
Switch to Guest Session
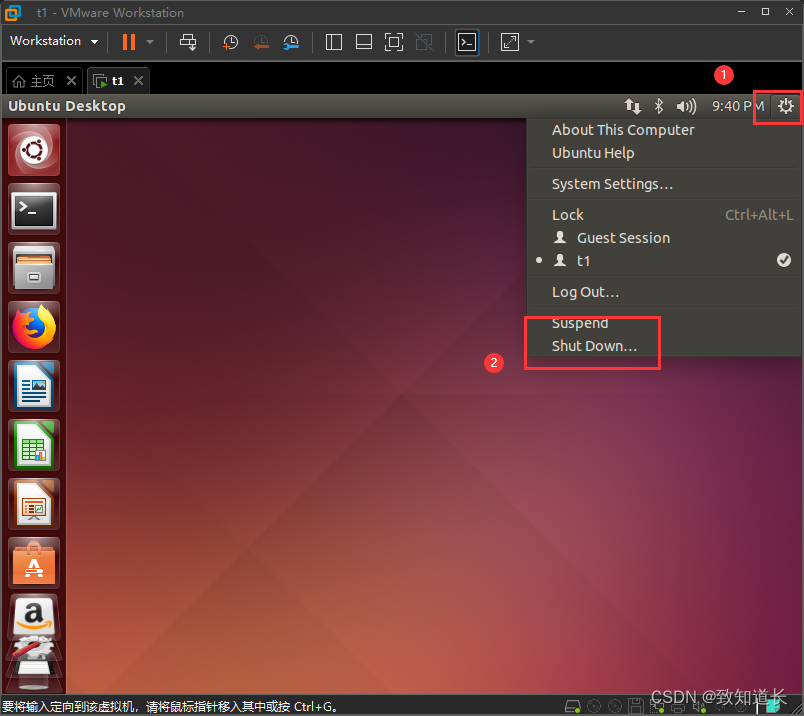(622, 237)
